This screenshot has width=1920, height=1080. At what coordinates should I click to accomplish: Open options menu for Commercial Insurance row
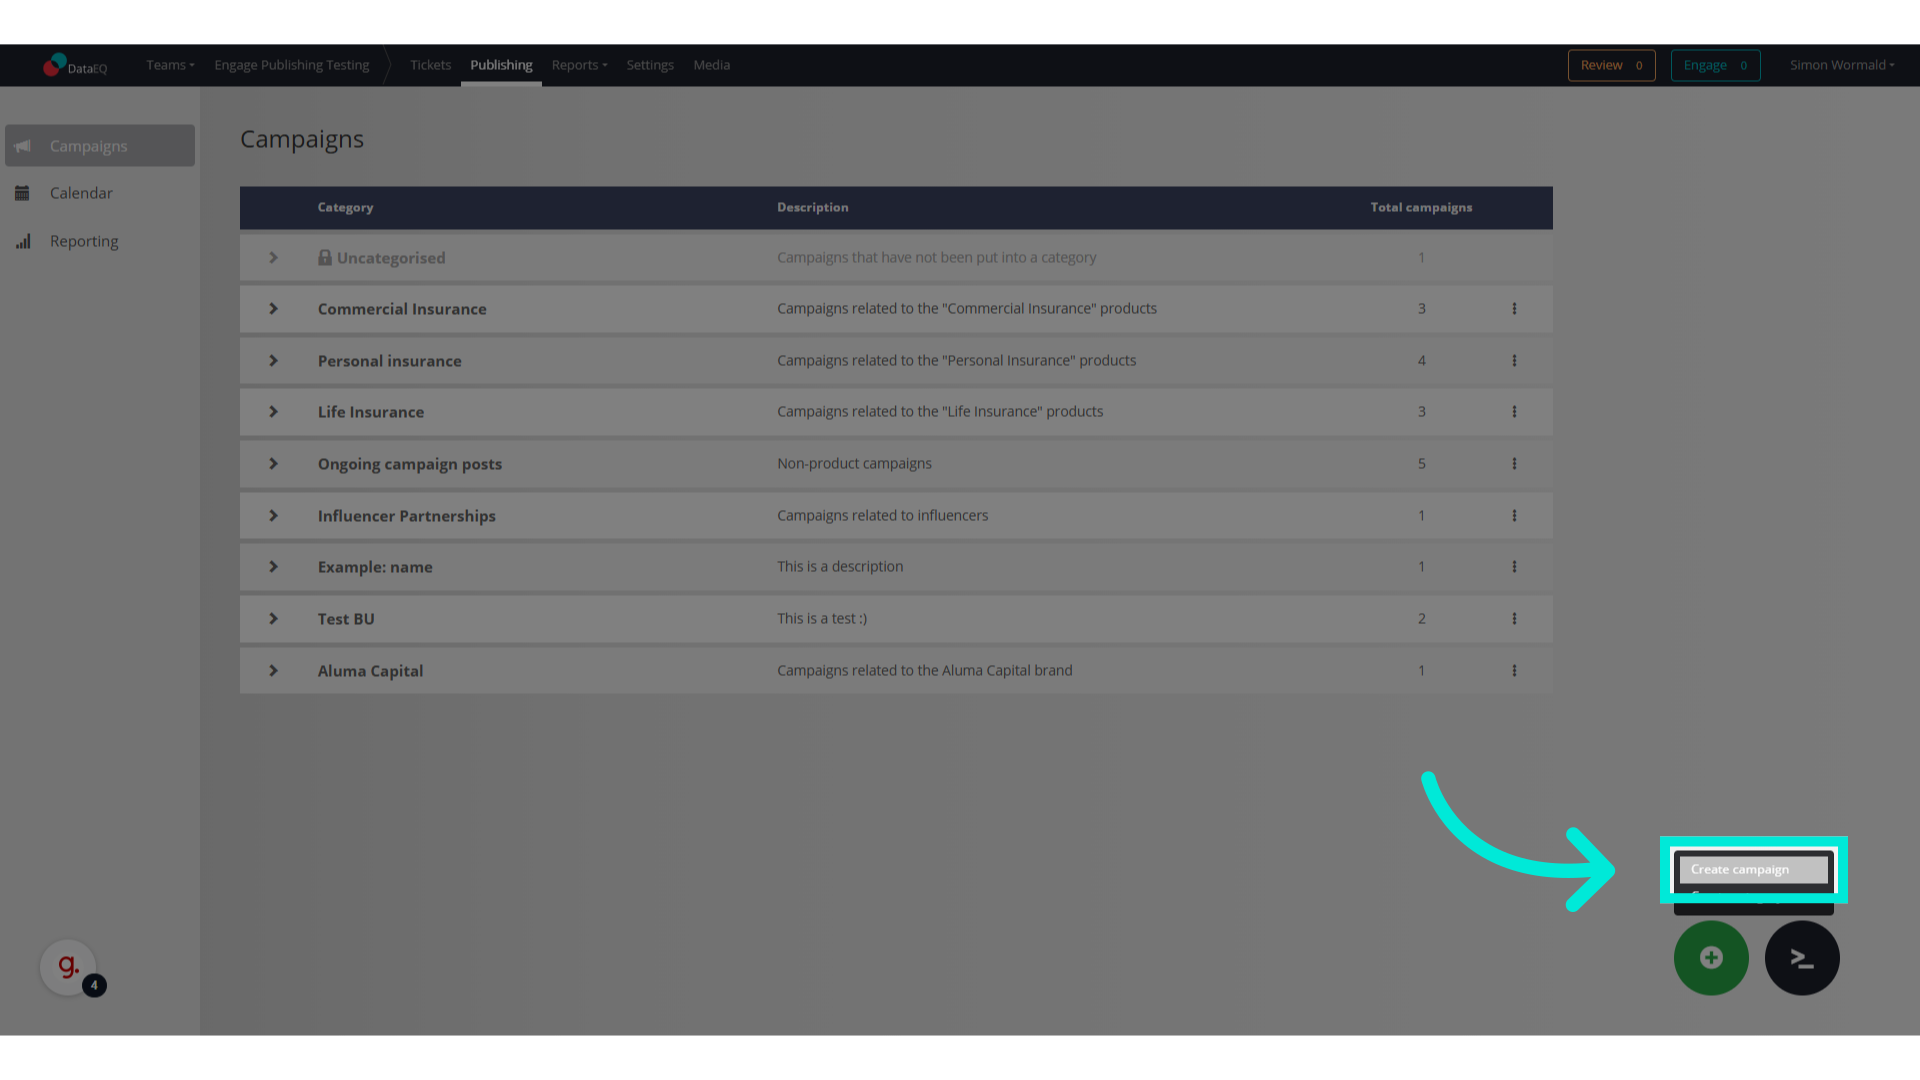(1514, 309)
